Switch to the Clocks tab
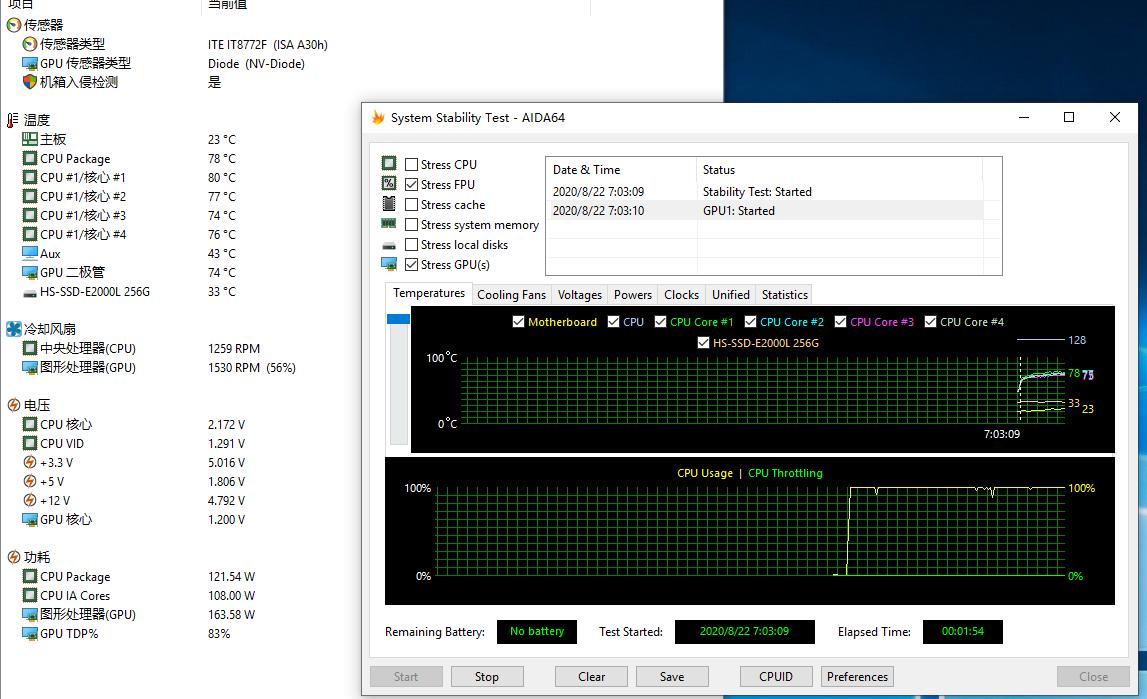 (681, 295)
